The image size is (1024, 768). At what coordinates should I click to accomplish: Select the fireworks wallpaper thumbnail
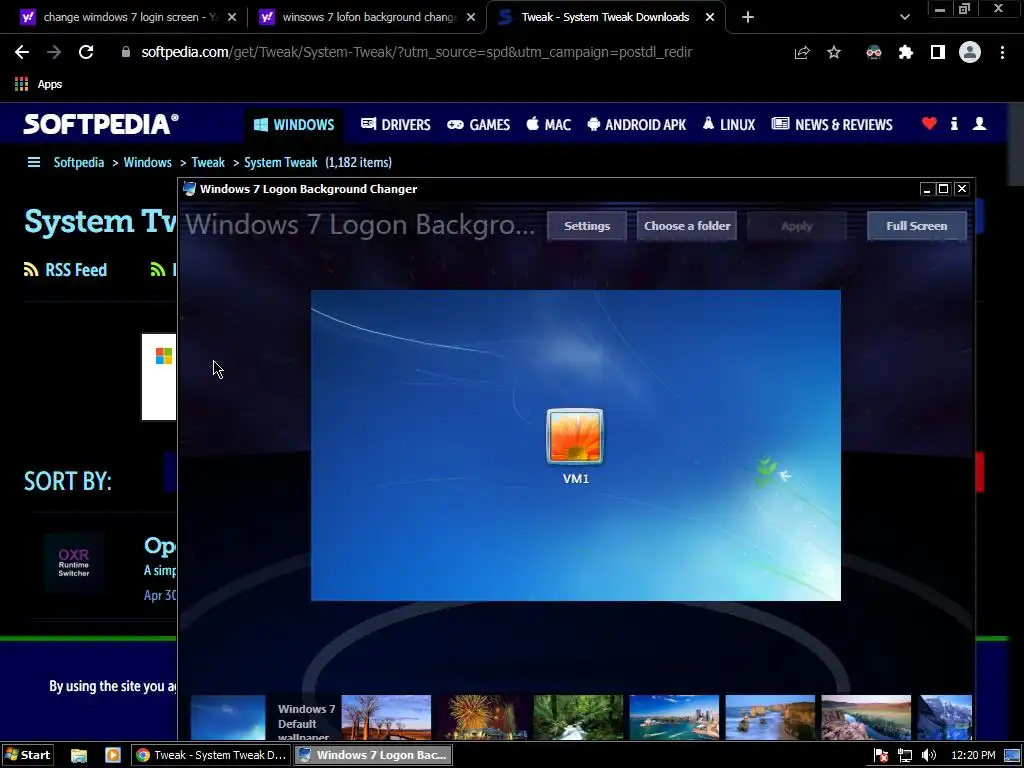(482, 718)
